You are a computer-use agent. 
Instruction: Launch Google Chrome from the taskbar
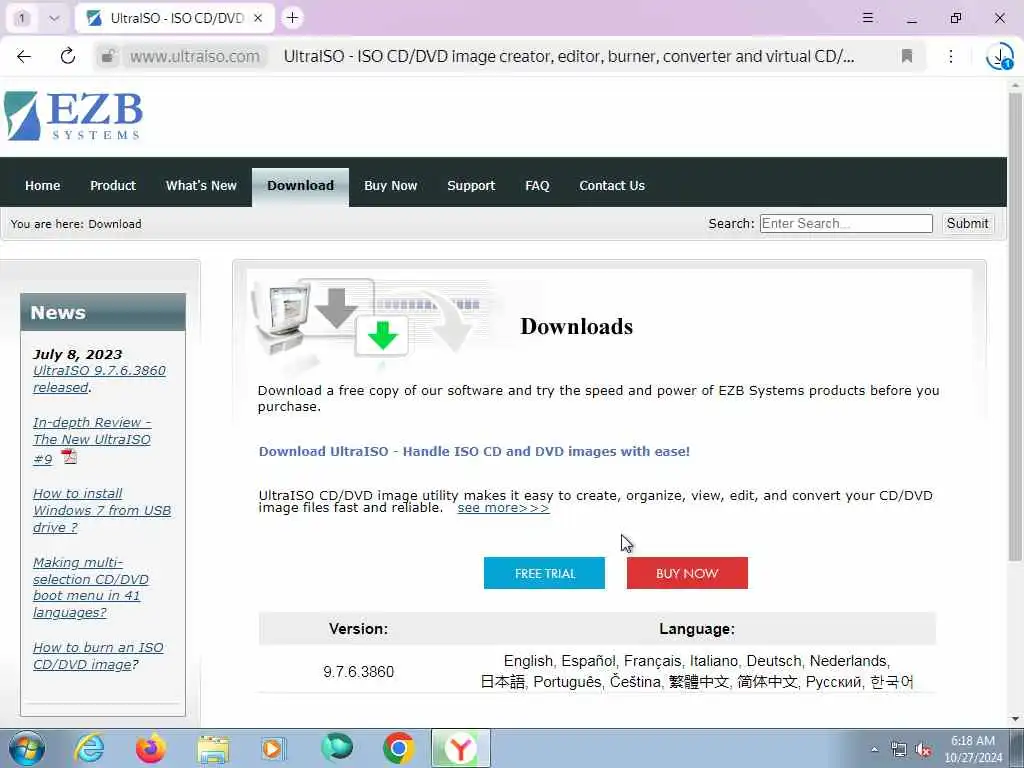click(x=398, y=748)
